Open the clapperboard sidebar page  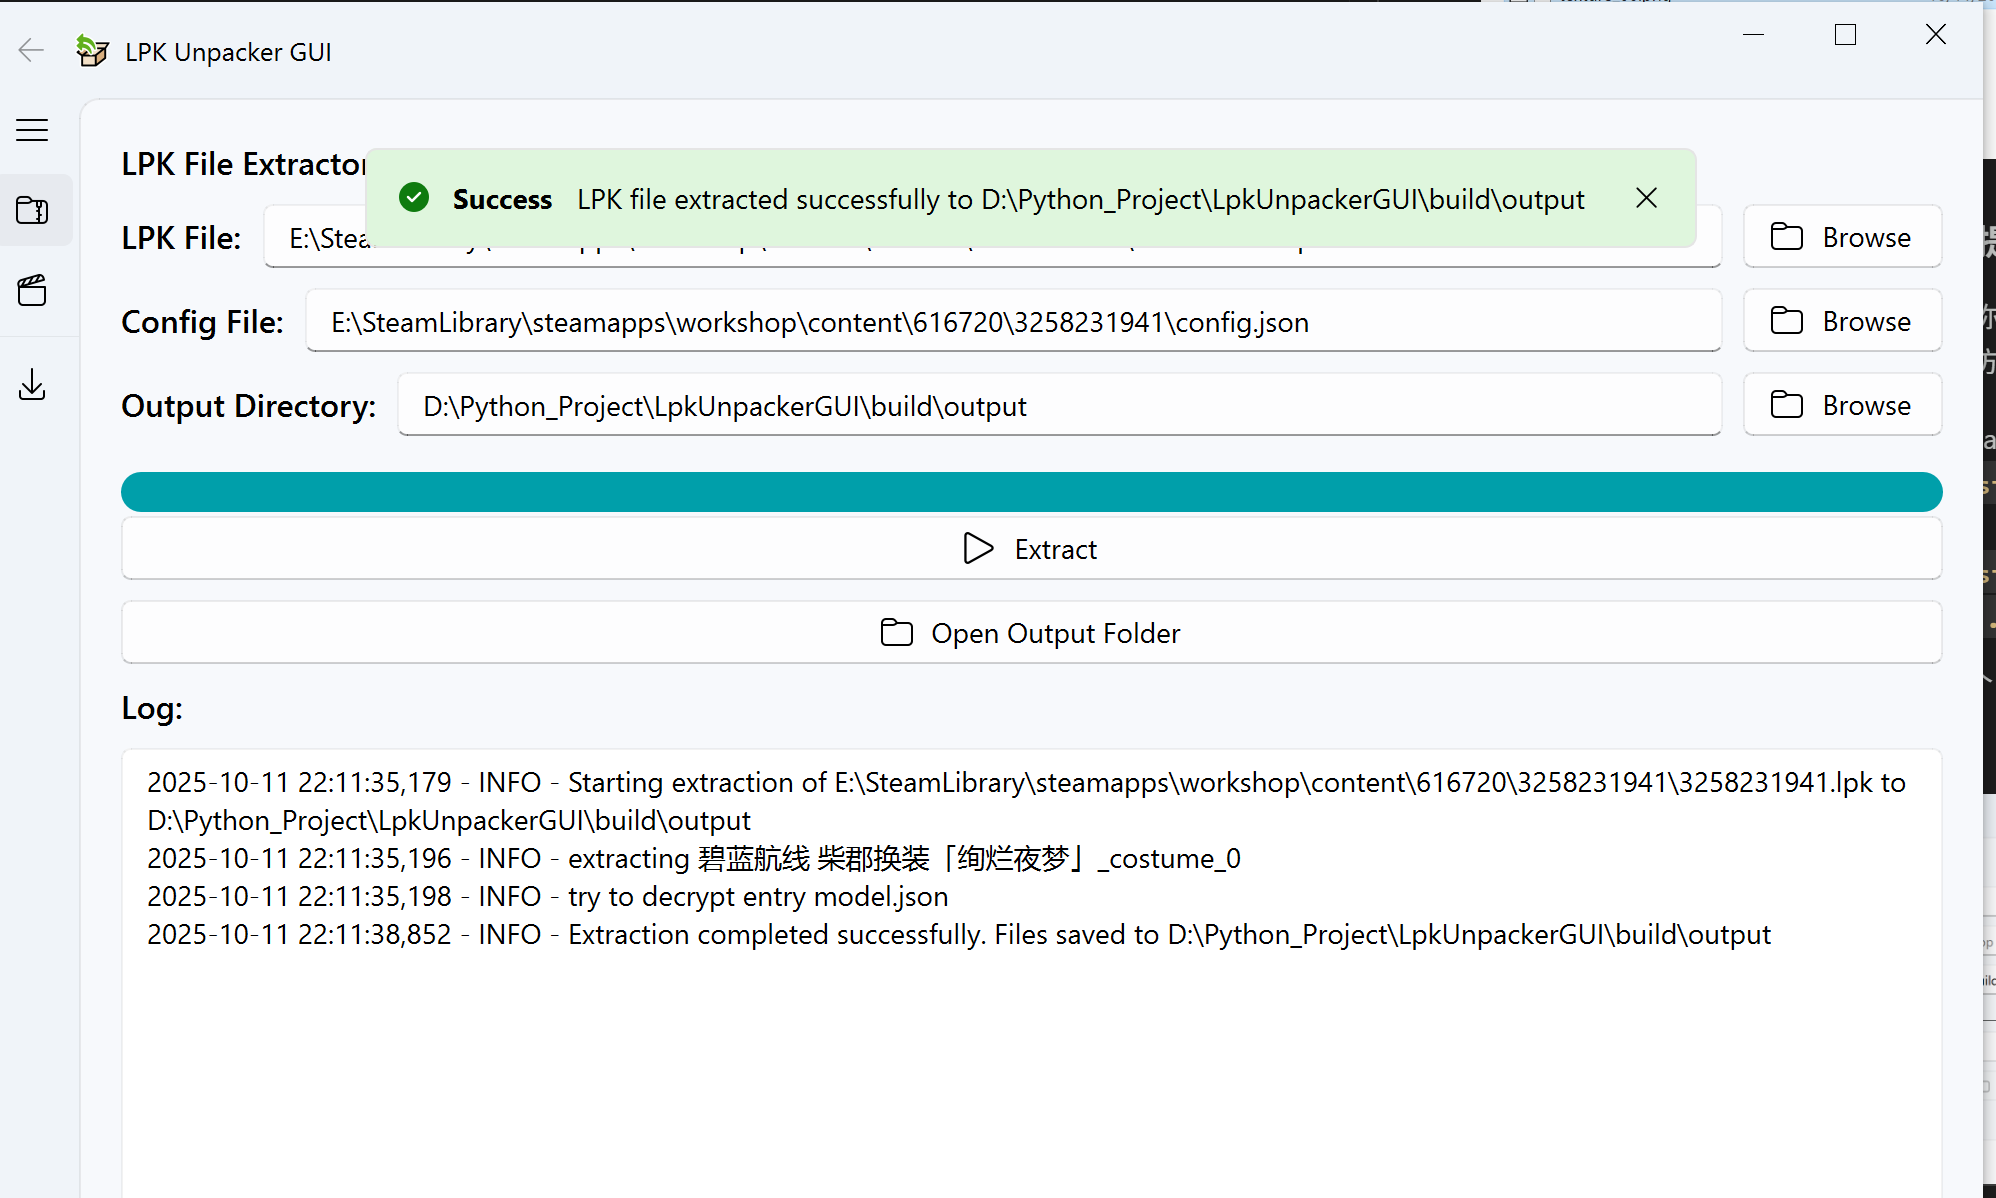(x=33, y=291)
